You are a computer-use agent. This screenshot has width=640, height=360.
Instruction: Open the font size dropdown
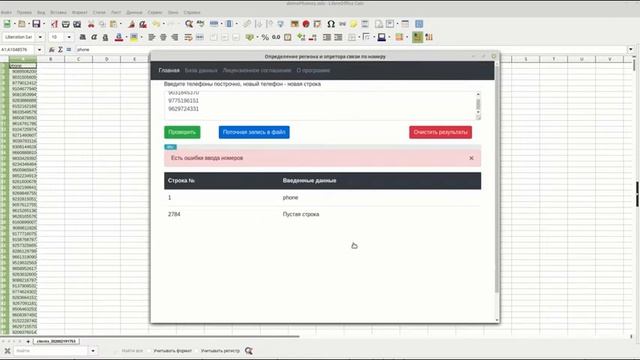tap(69, 37)
